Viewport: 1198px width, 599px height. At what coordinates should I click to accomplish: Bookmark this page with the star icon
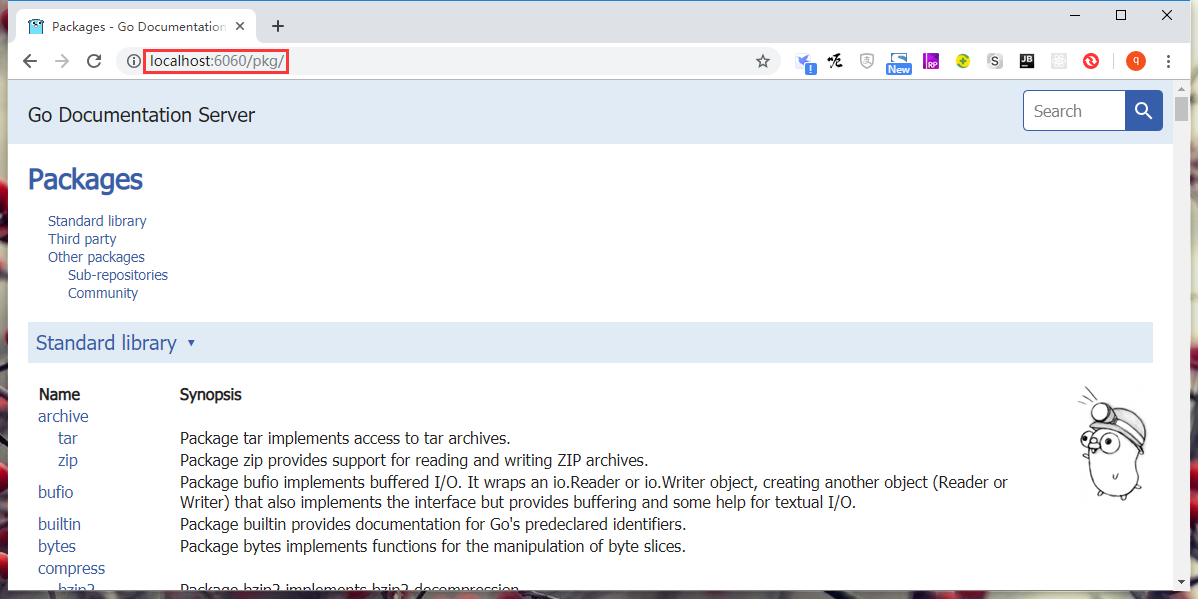pyautogui.click(x=763, y=61)
